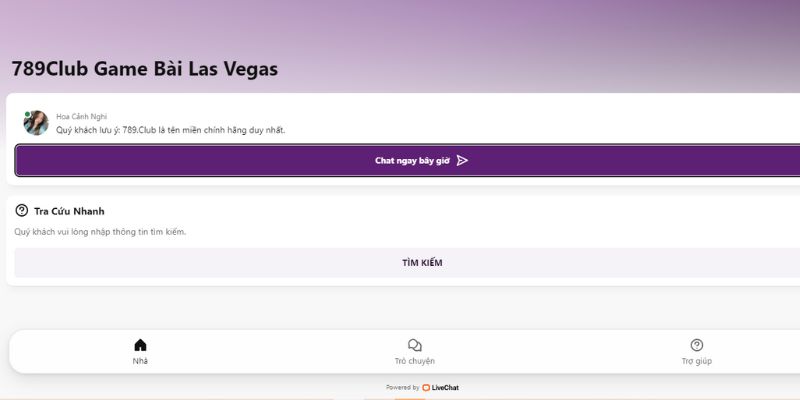Click the Quý khách vui lòng nhập search hint
The image size is (800, 400).
click(x=100, y=232)
